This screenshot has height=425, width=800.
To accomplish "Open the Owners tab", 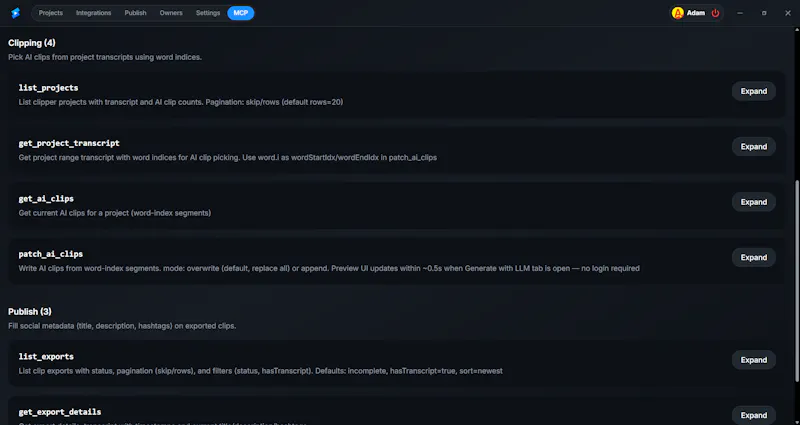I will coord(171,13).
